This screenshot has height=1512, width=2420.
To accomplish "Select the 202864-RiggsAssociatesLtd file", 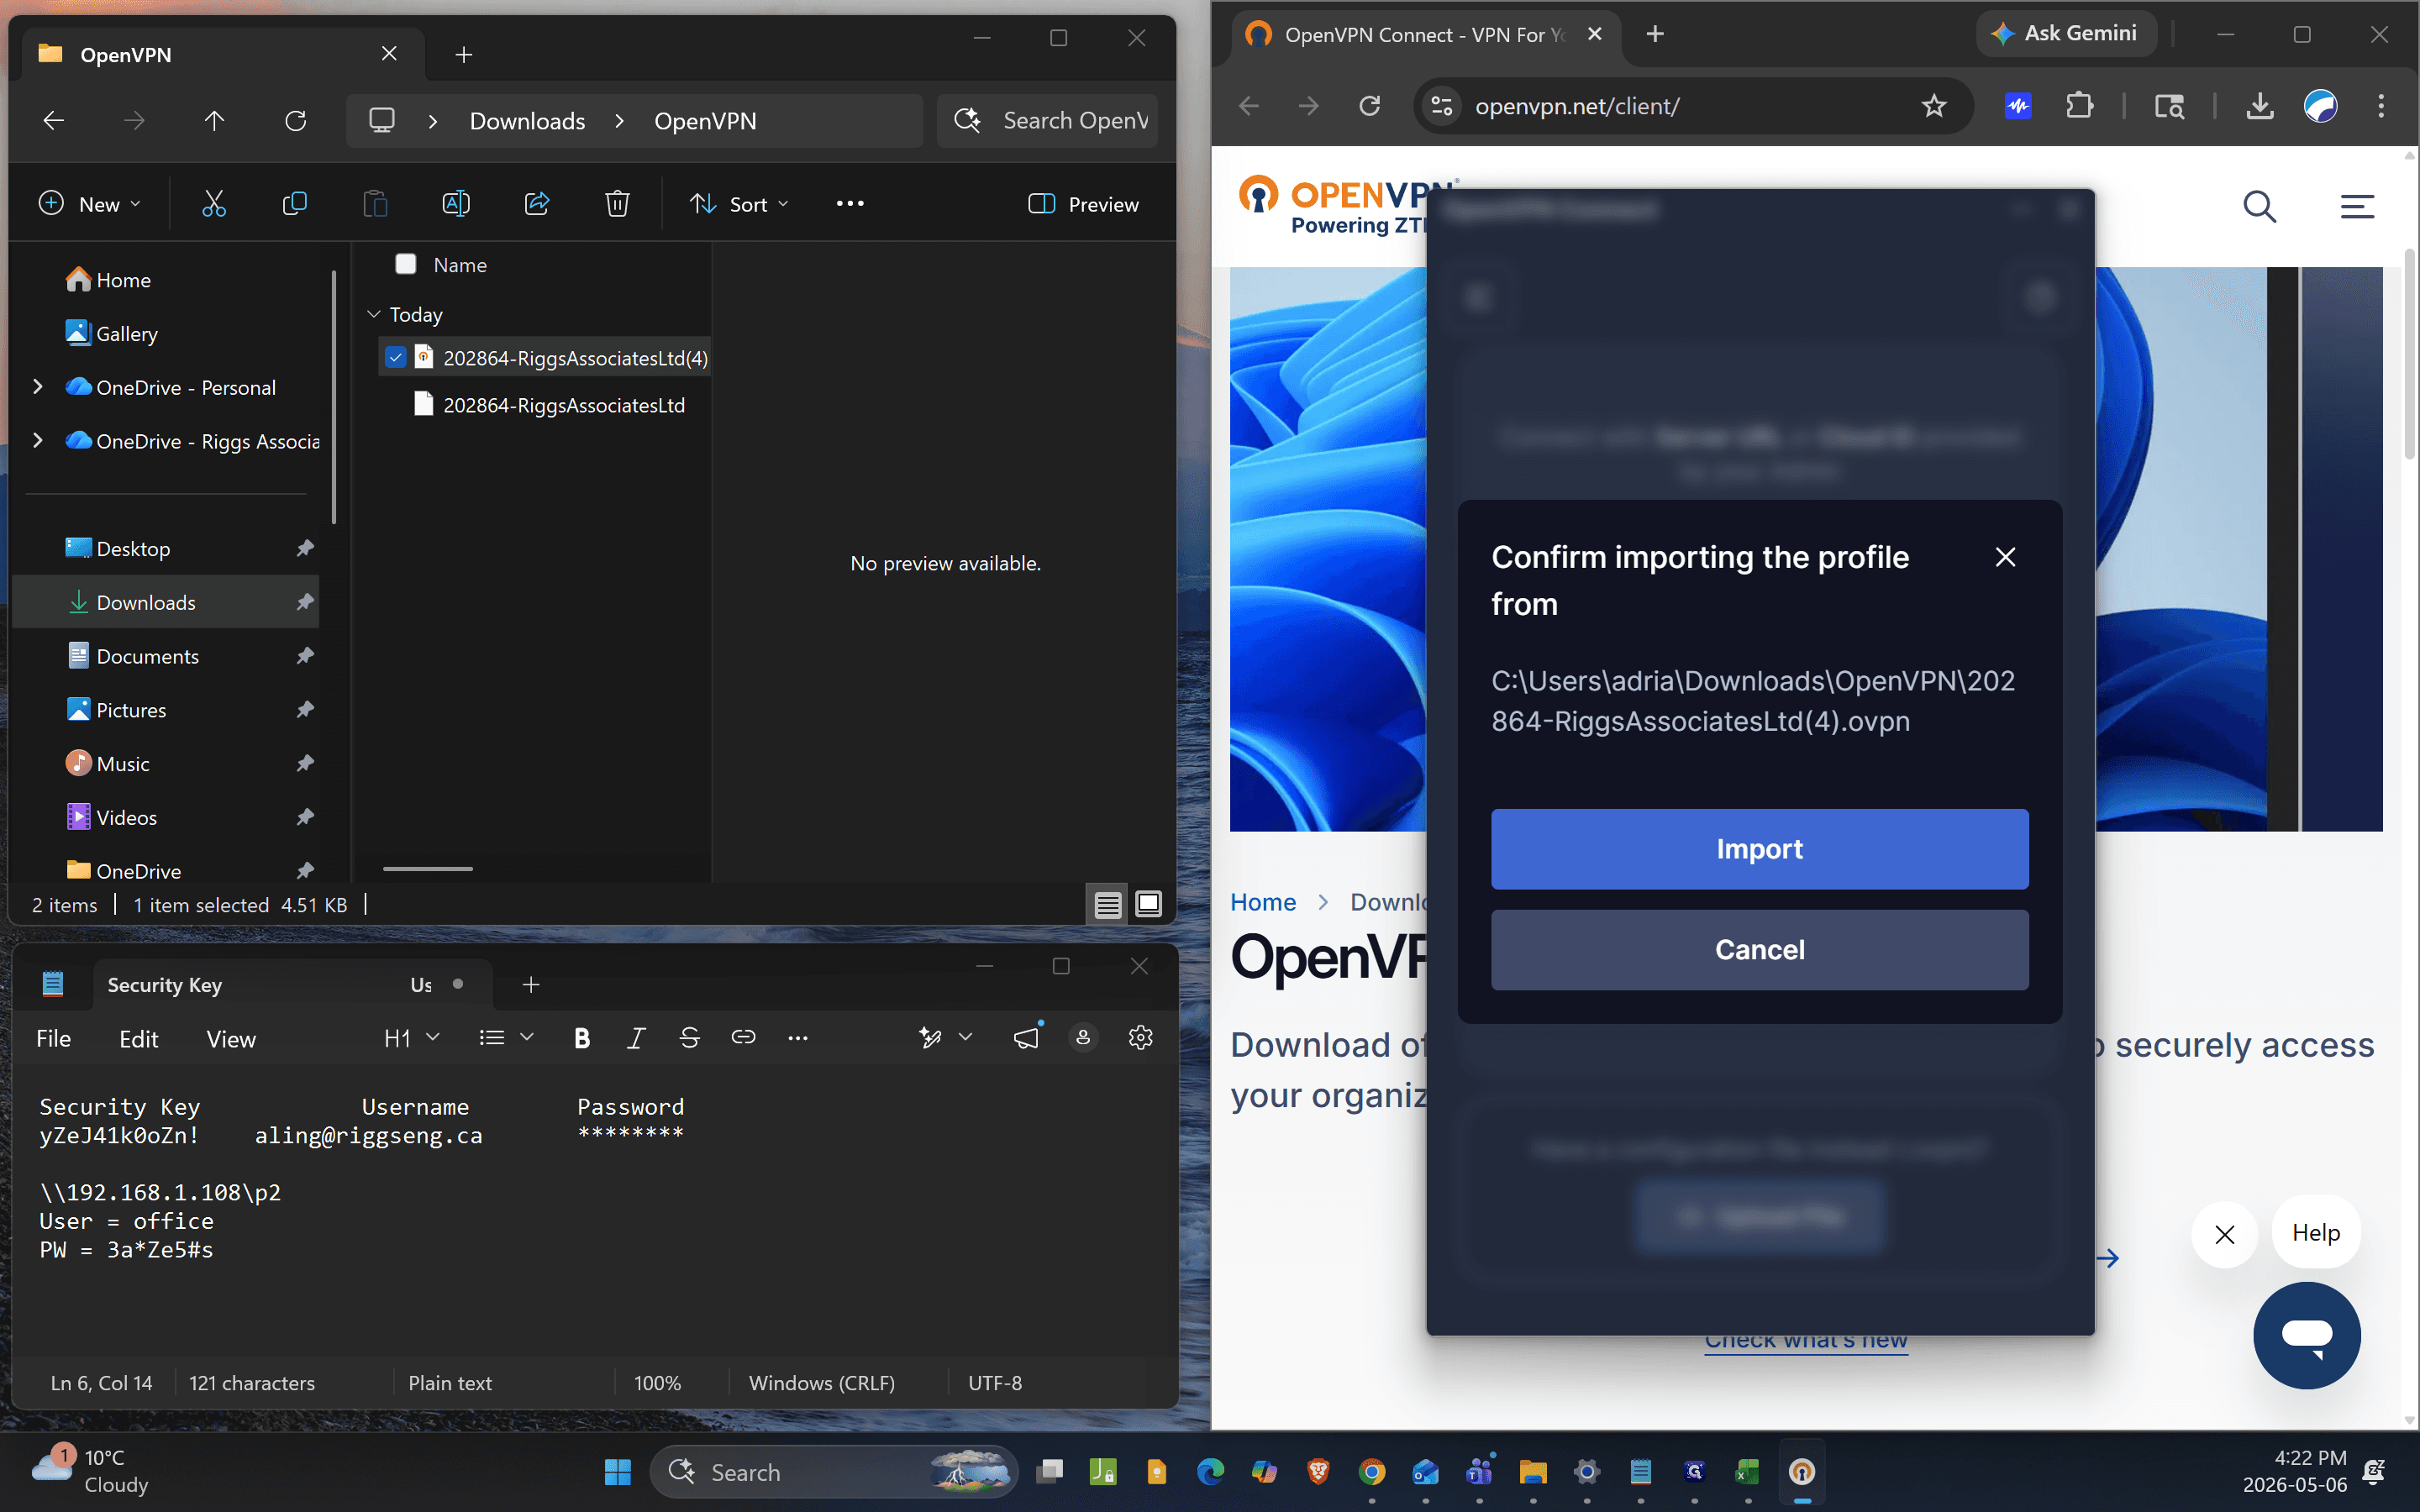I will tap(563, 405).
